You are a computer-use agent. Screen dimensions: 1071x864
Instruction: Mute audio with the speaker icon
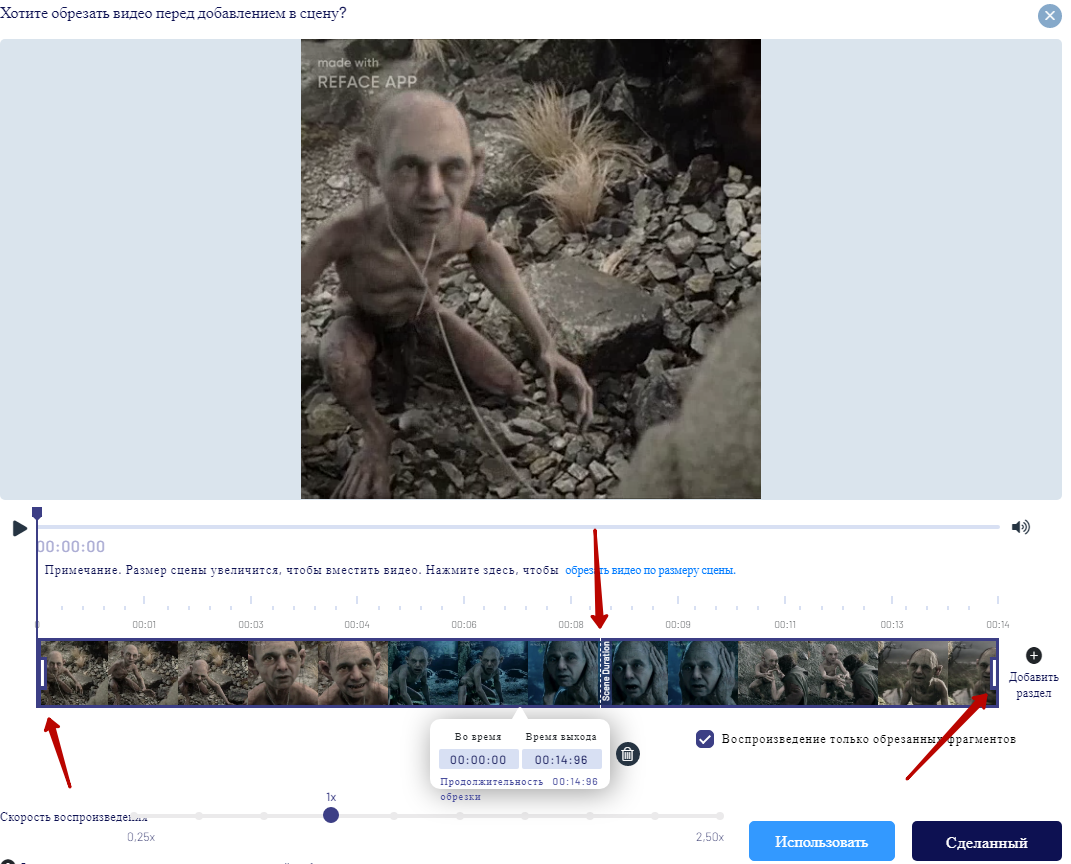coord(1020,527)
